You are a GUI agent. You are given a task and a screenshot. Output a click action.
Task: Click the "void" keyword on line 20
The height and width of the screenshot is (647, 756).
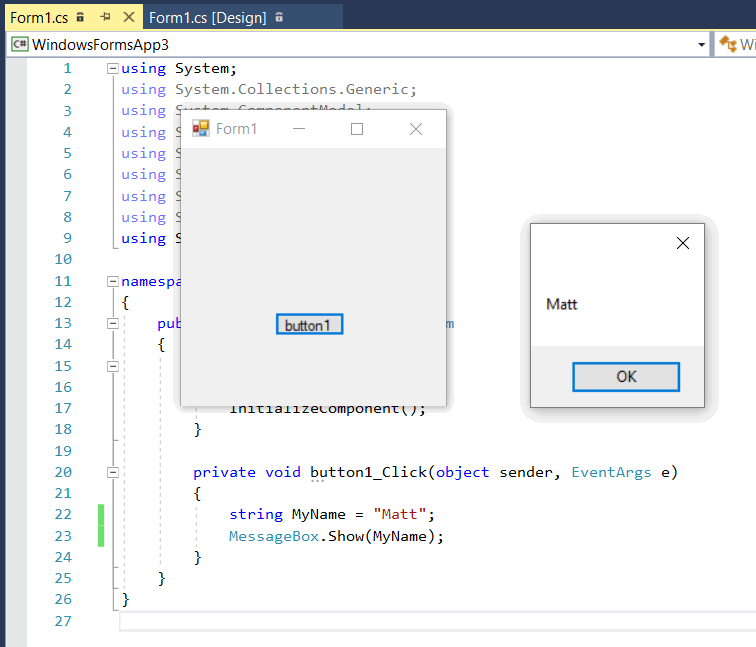tap(283, 472)
